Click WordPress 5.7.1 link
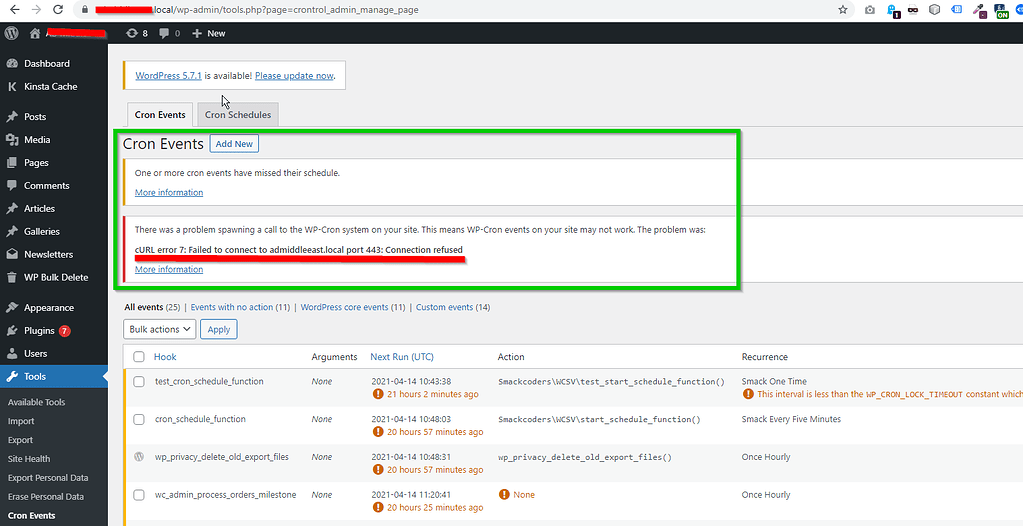The width and height of the screenshot is (1023, 526). (168, 76)
